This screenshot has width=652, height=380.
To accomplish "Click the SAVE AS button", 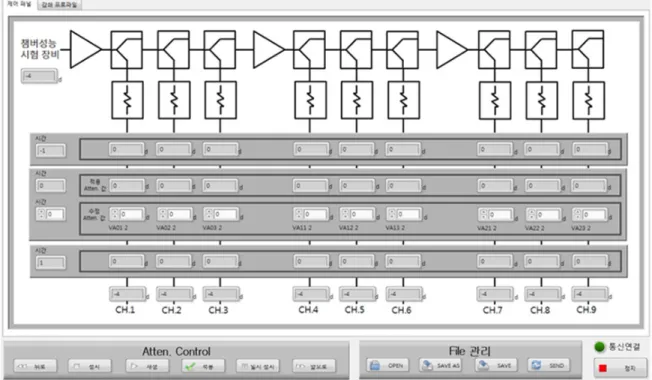I will pyautogui.click(x=440, y=365).
